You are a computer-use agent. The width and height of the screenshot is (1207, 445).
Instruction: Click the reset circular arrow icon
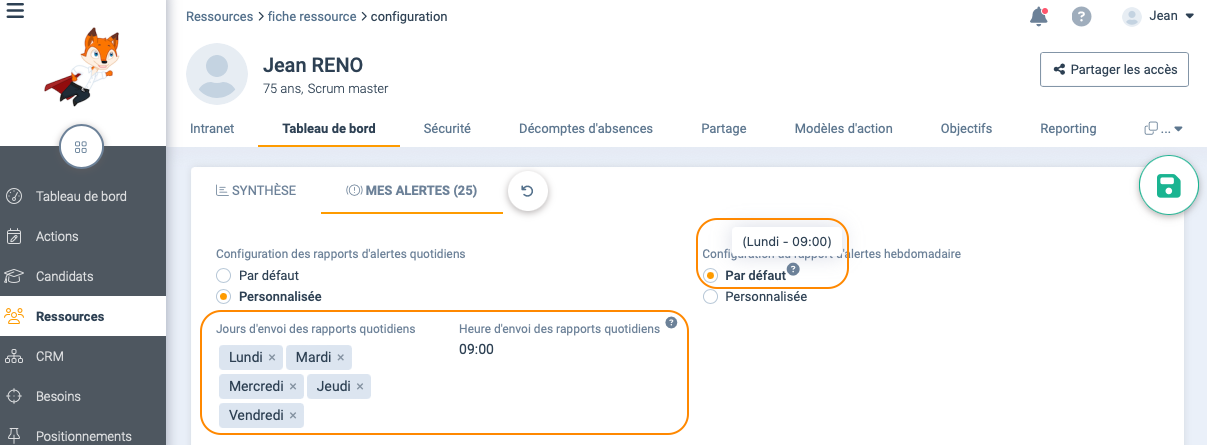coord(528,191)
